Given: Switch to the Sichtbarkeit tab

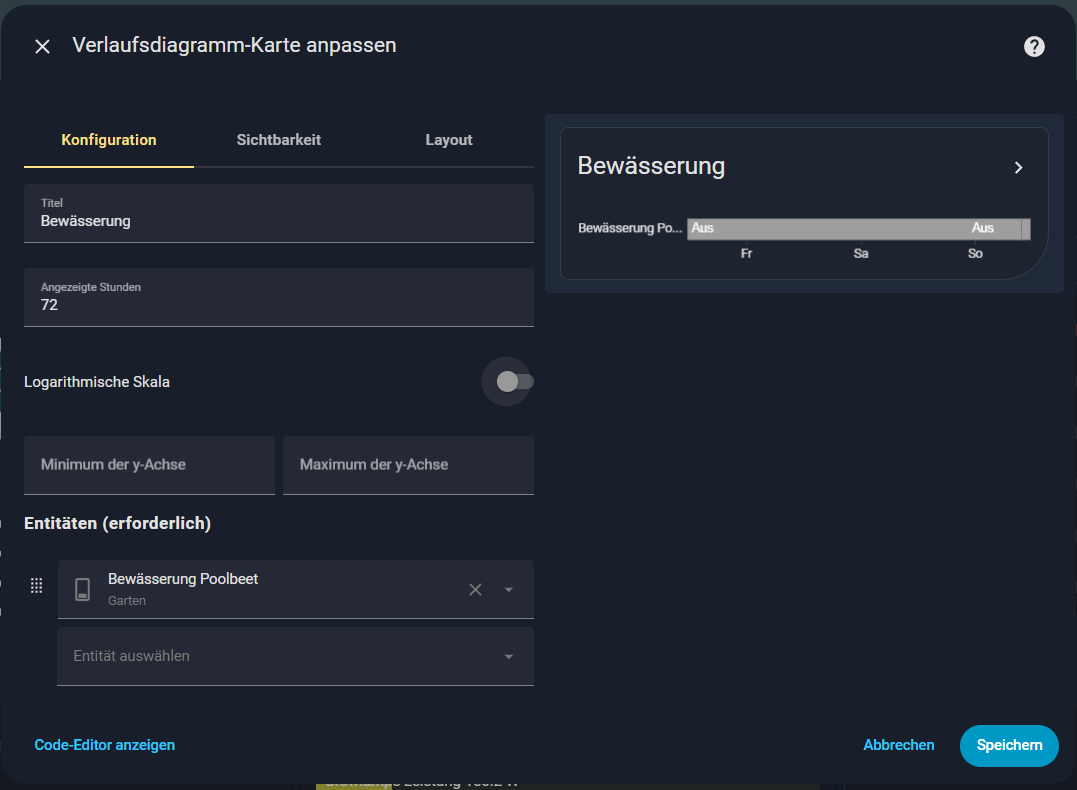Looking at the screenshot, I should (x=278, y=140).
